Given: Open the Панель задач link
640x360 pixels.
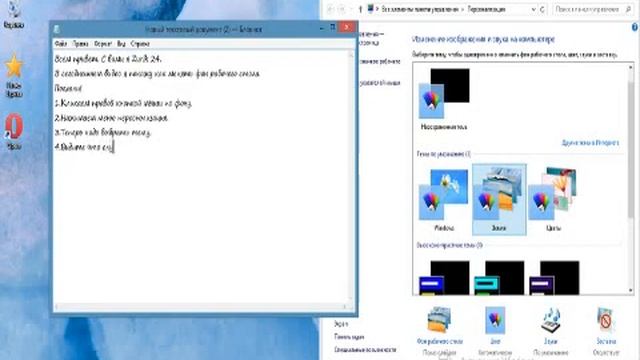Looking at the screenshot, I should click(x=349, y=337).
